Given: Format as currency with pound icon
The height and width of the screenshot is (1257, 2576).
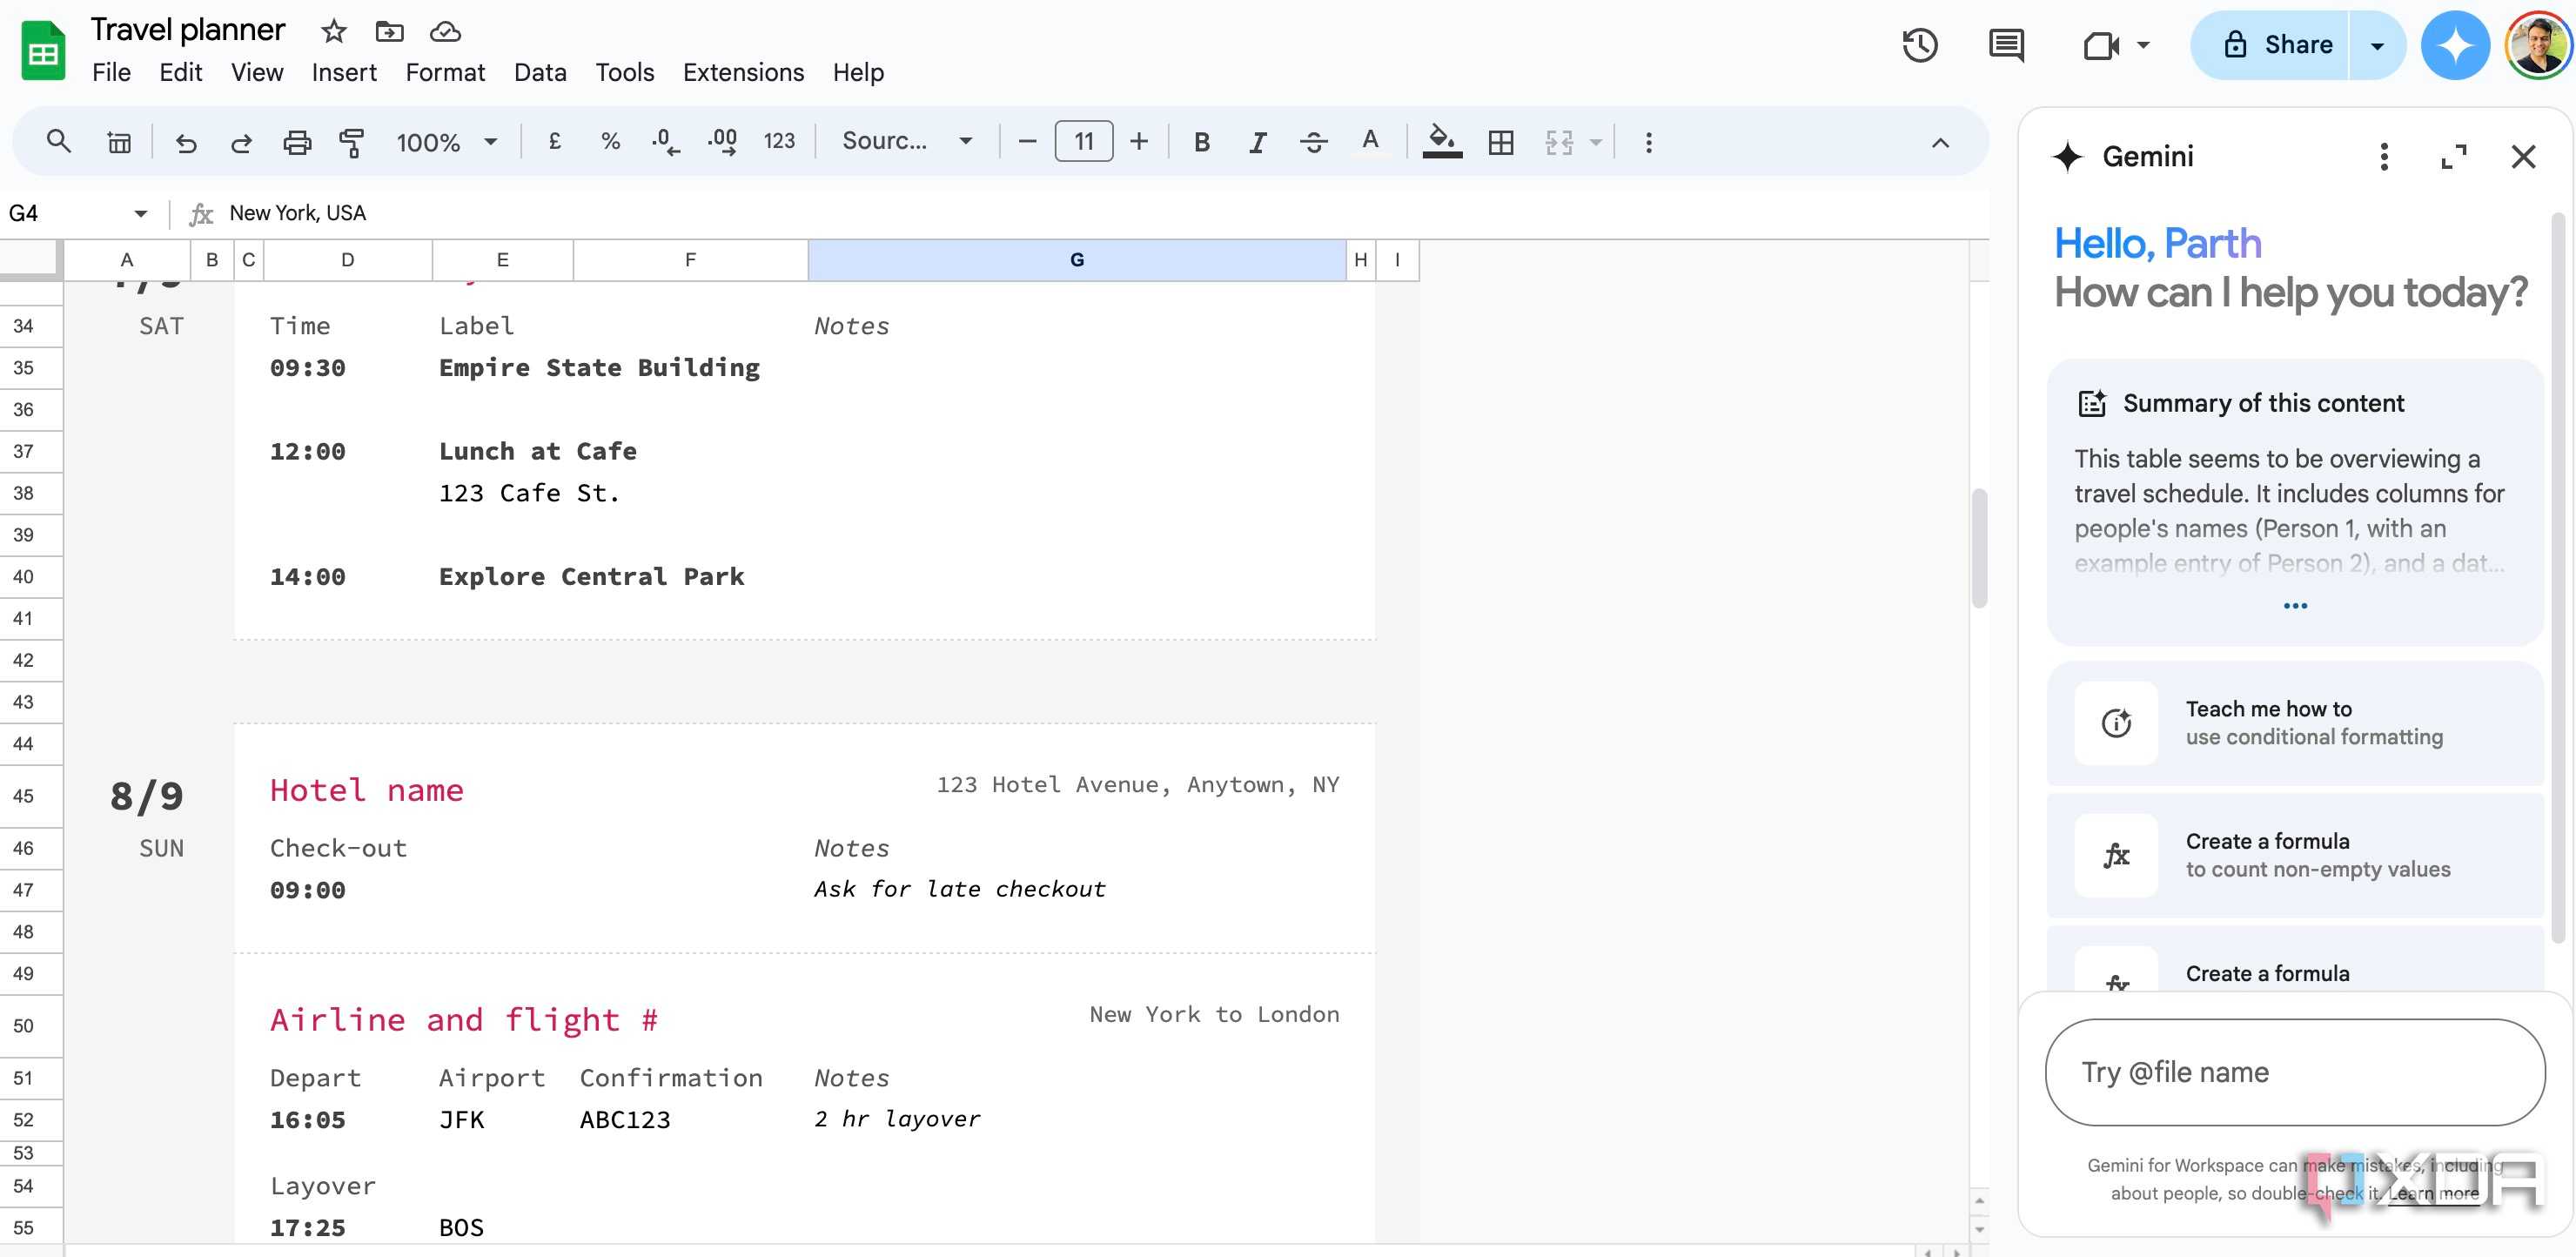Looking at the screenshot, I should coord(555,142).
